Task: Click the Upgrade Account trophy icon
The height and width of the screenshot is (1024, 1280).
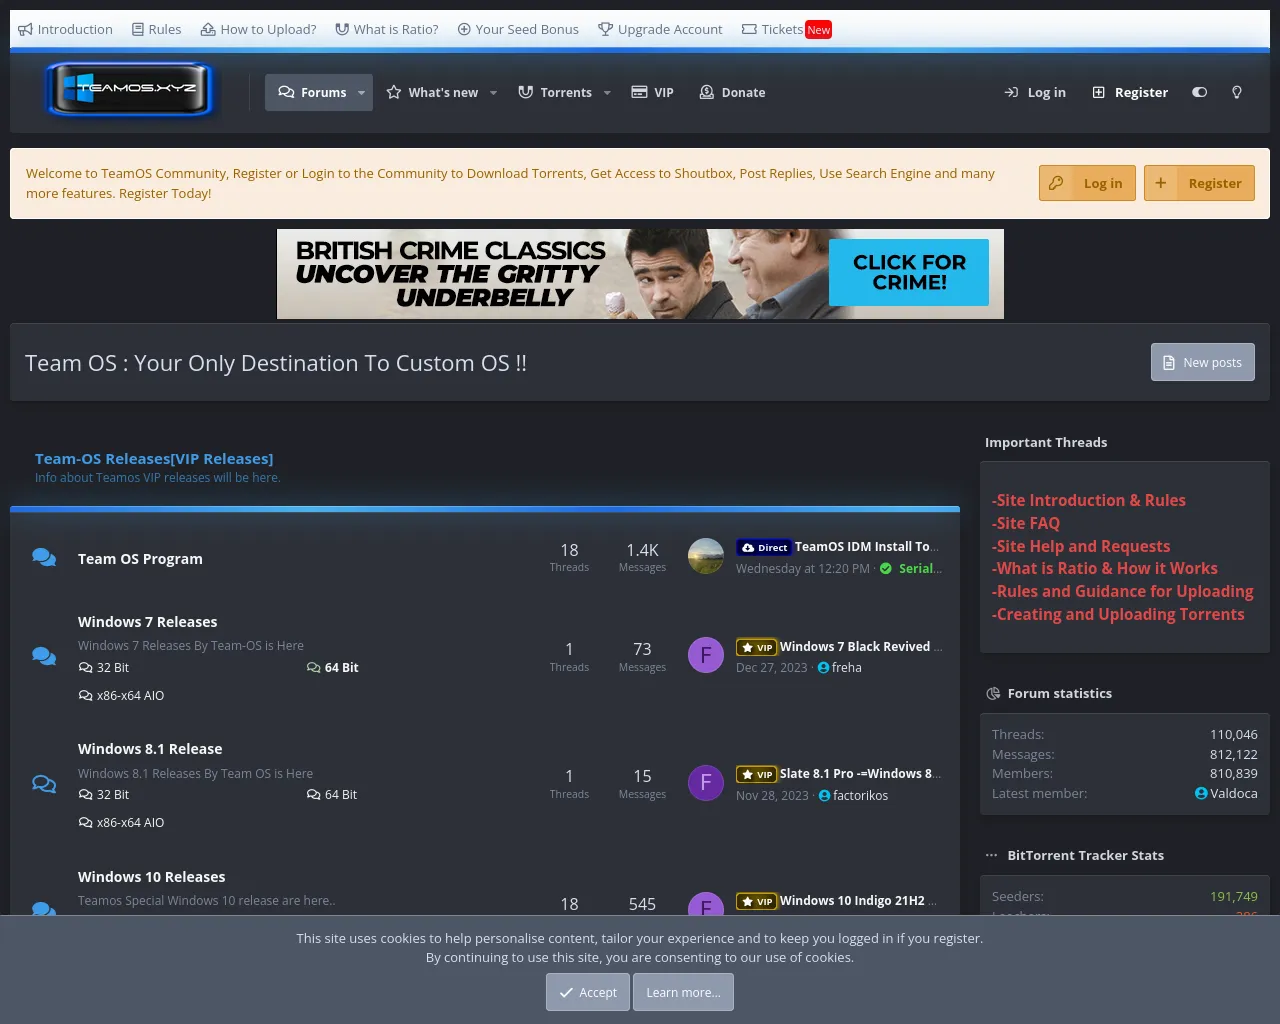Action: (x=605, y=29)
